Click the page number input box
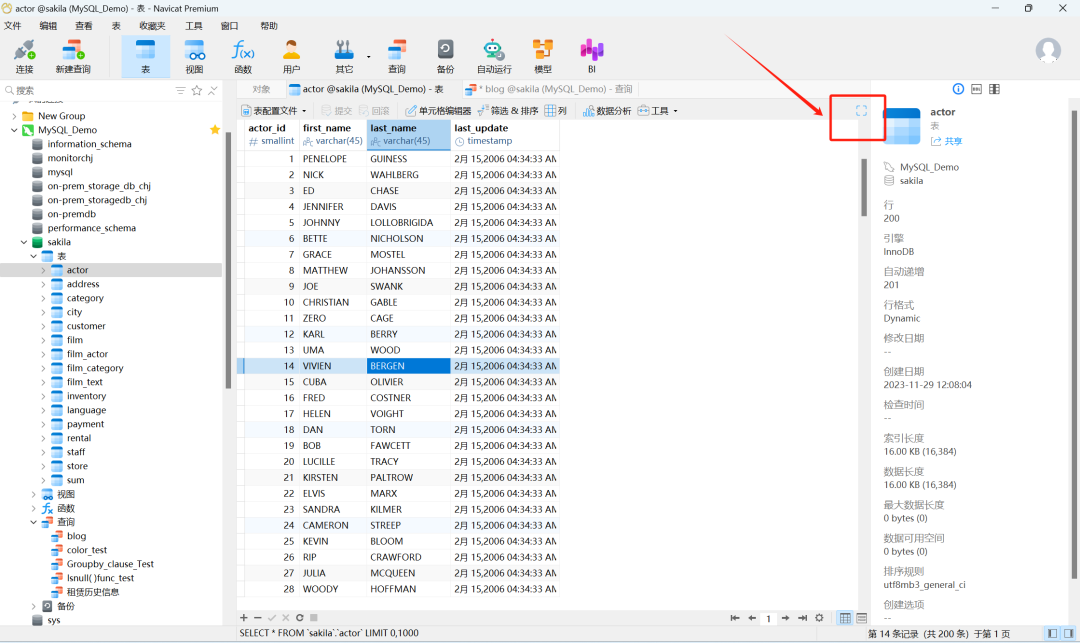 click(768, 618)
